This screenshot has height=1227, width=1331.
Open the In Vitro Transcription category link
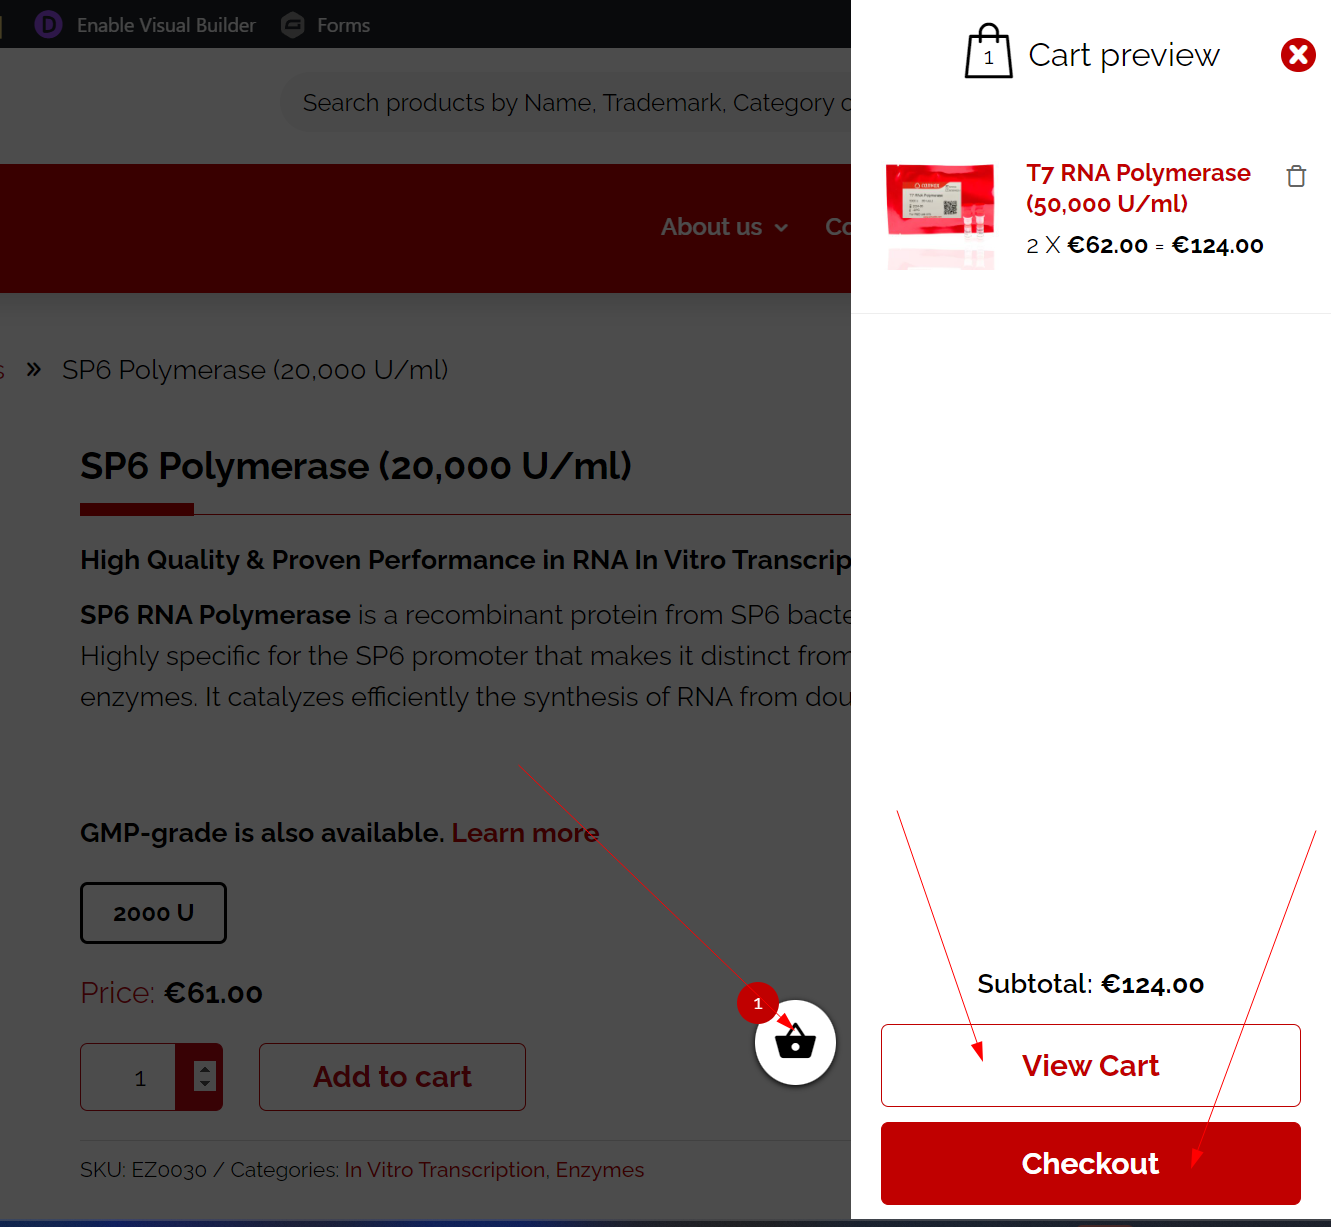click(445, 1169)
